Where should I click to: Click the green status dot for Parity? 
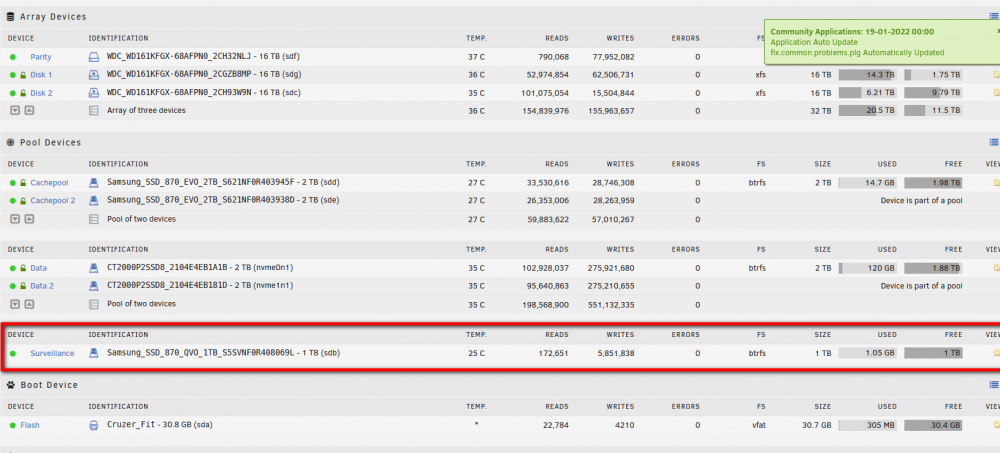tap(13, 57)
